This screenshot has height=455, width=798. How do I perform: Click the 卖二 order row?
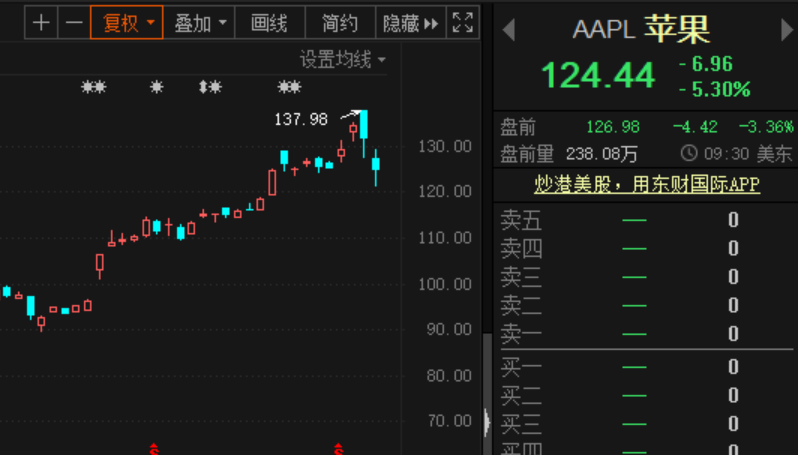pyautogui.click(x=646, y=306)
